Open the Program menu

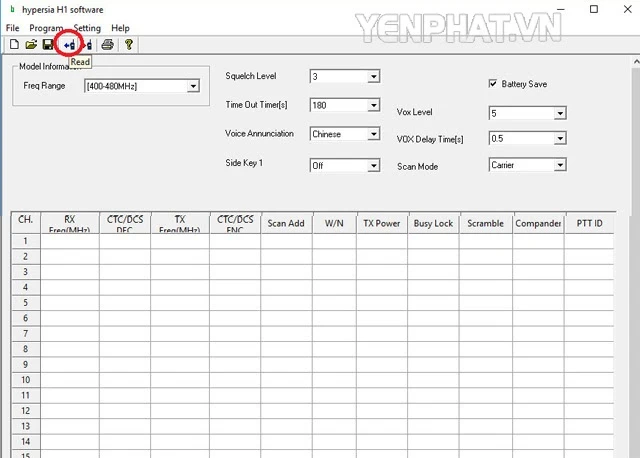[x=46, y=28]
